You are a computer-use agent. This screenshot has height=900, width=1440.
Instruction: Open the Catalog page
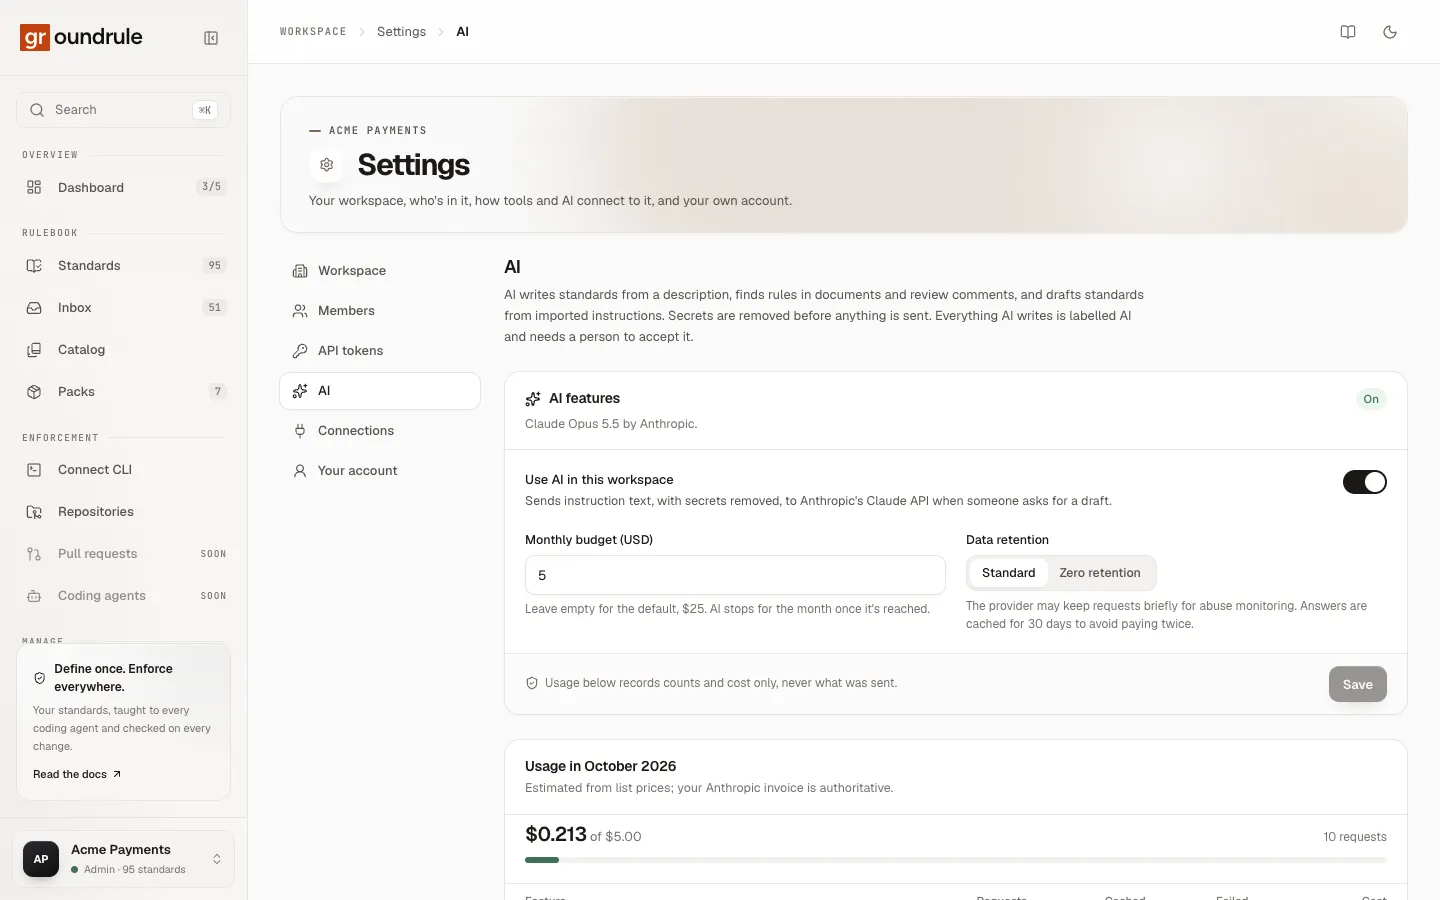(x=124, y=349)
